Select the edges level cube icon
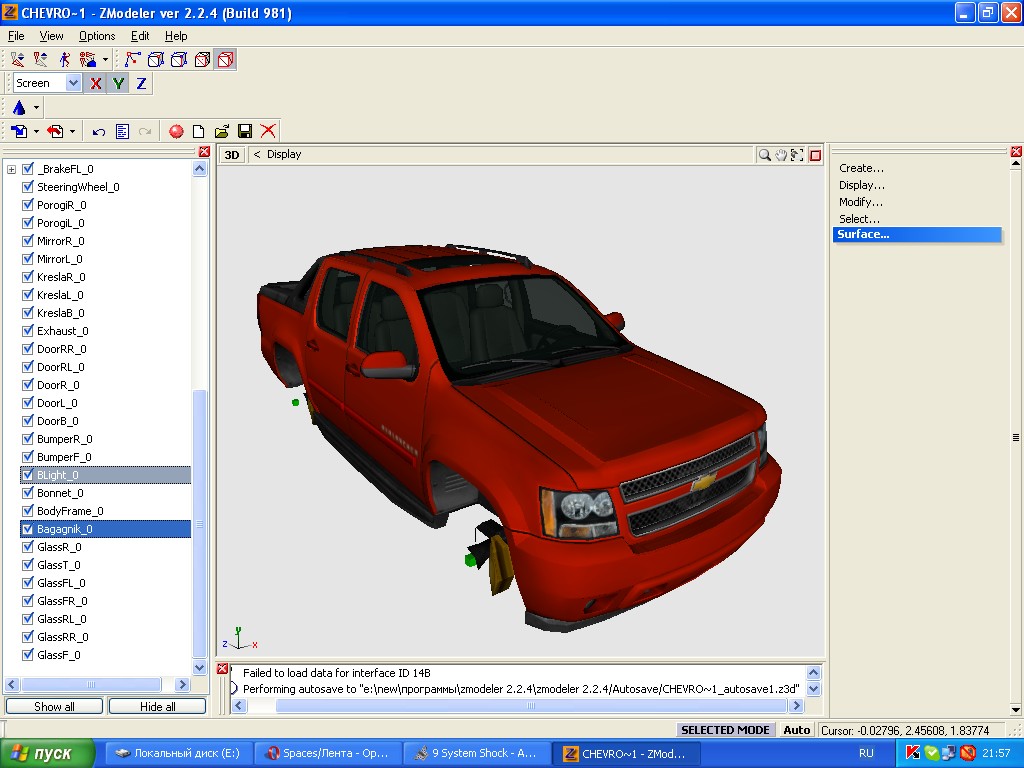Screen dimensions: 1024x768 [155, 59]
